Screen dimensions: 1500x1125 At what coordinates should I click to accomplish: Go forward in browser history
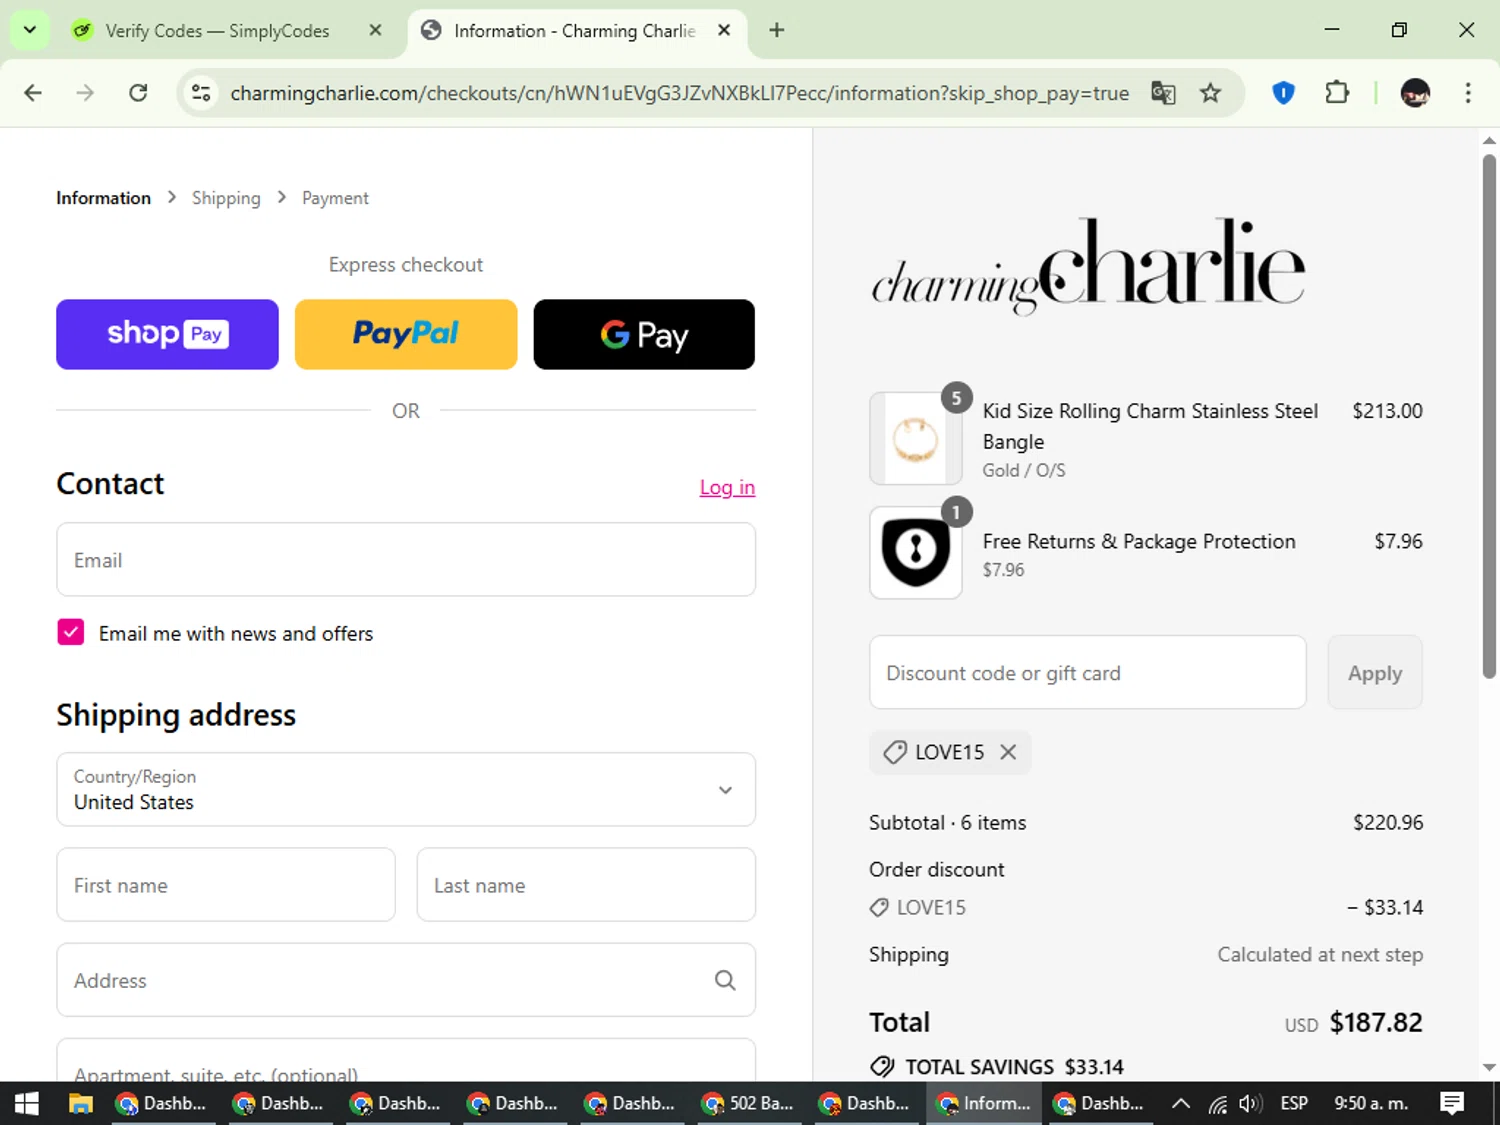pos(85,93)
